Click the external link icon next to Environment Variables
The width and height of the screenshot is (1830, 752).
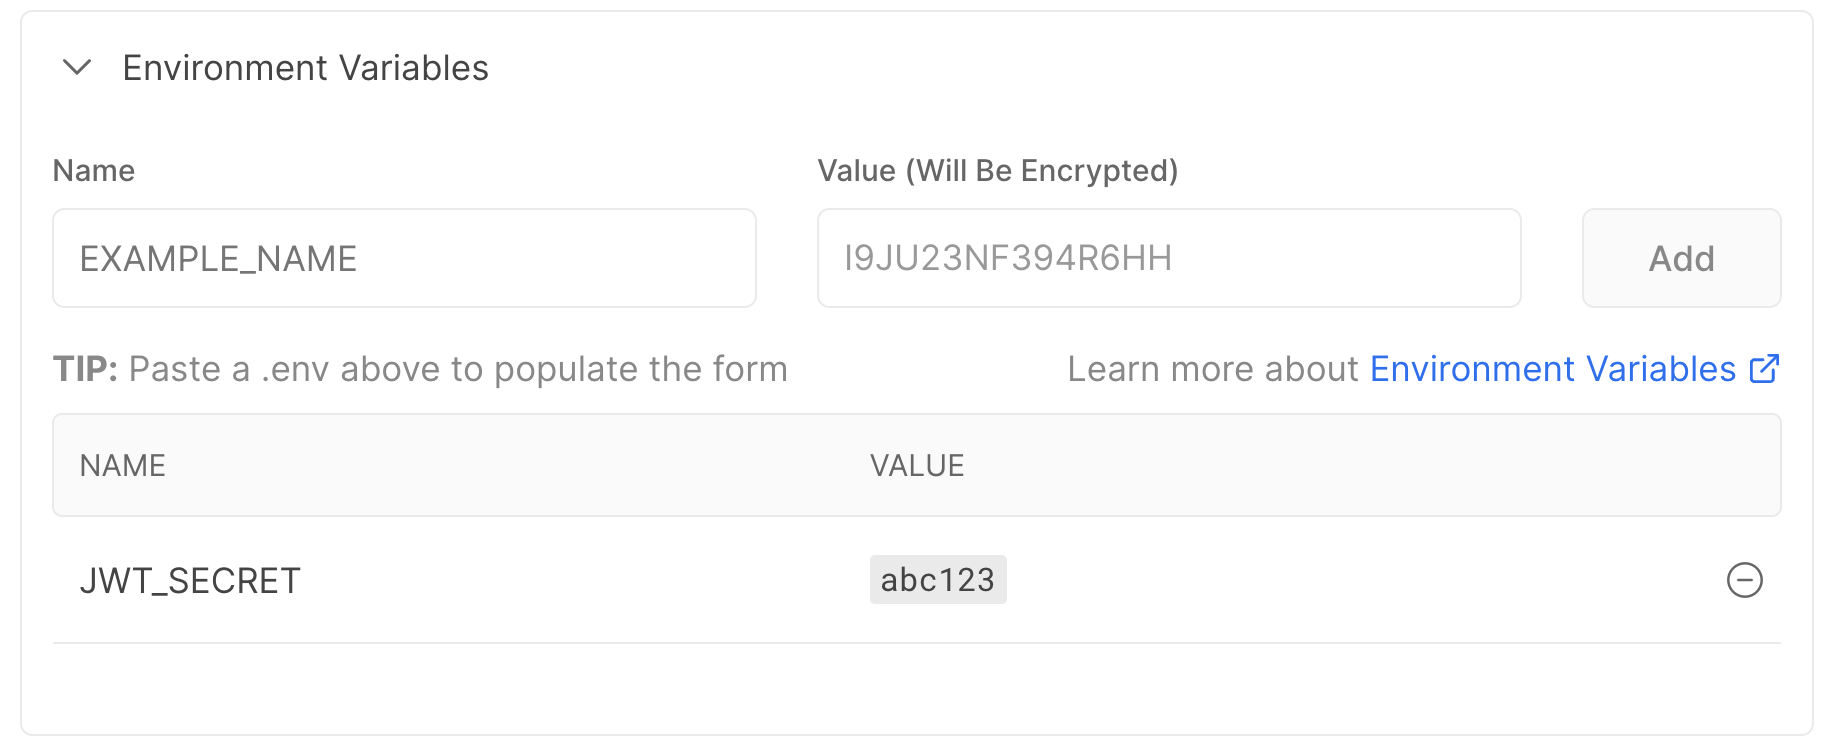coord(1764,368)
